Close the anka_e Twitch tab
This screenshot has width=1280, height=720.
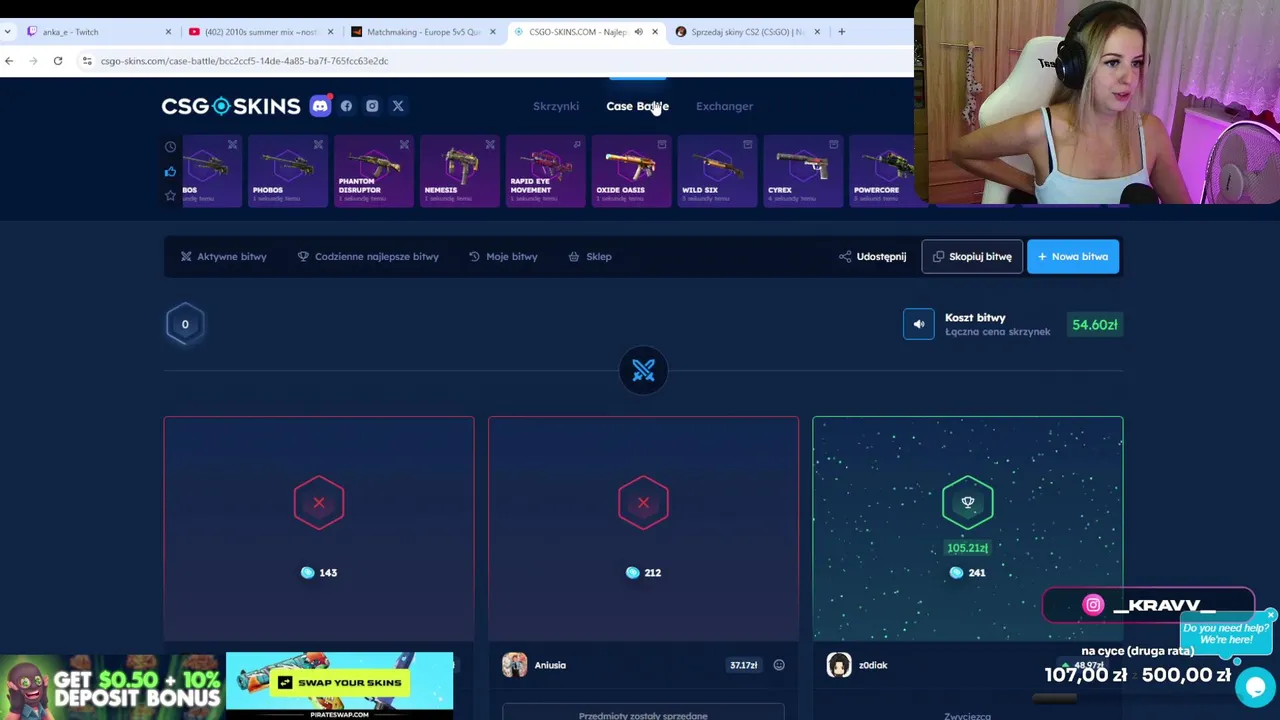click(168, 32)
